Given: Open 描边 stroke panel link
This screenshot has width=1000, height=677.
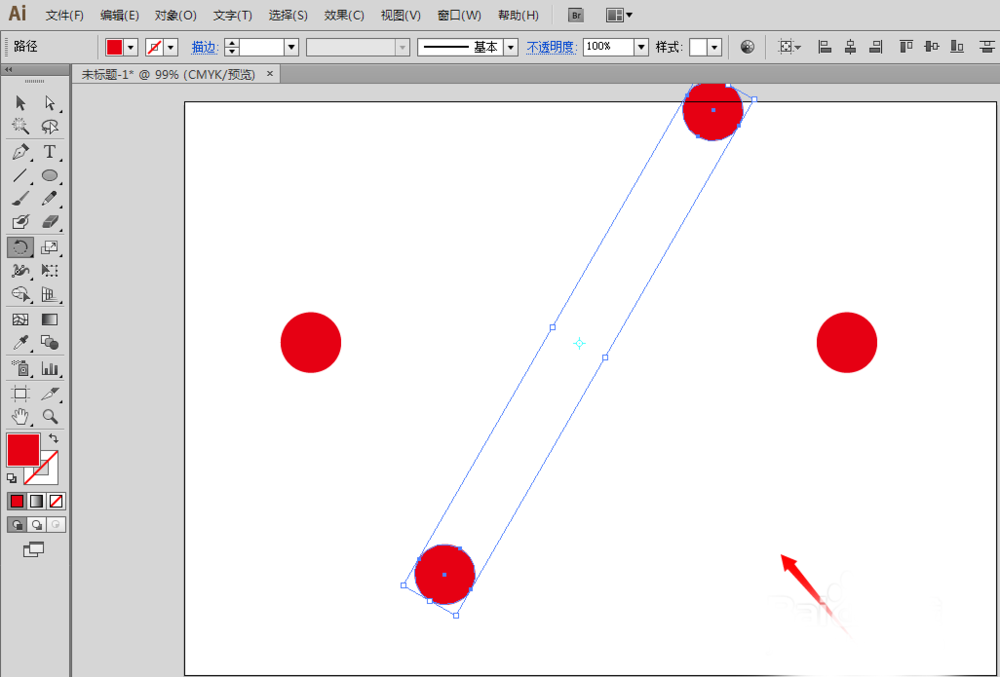Looking at the screenshot, I should tap(205, 47).
